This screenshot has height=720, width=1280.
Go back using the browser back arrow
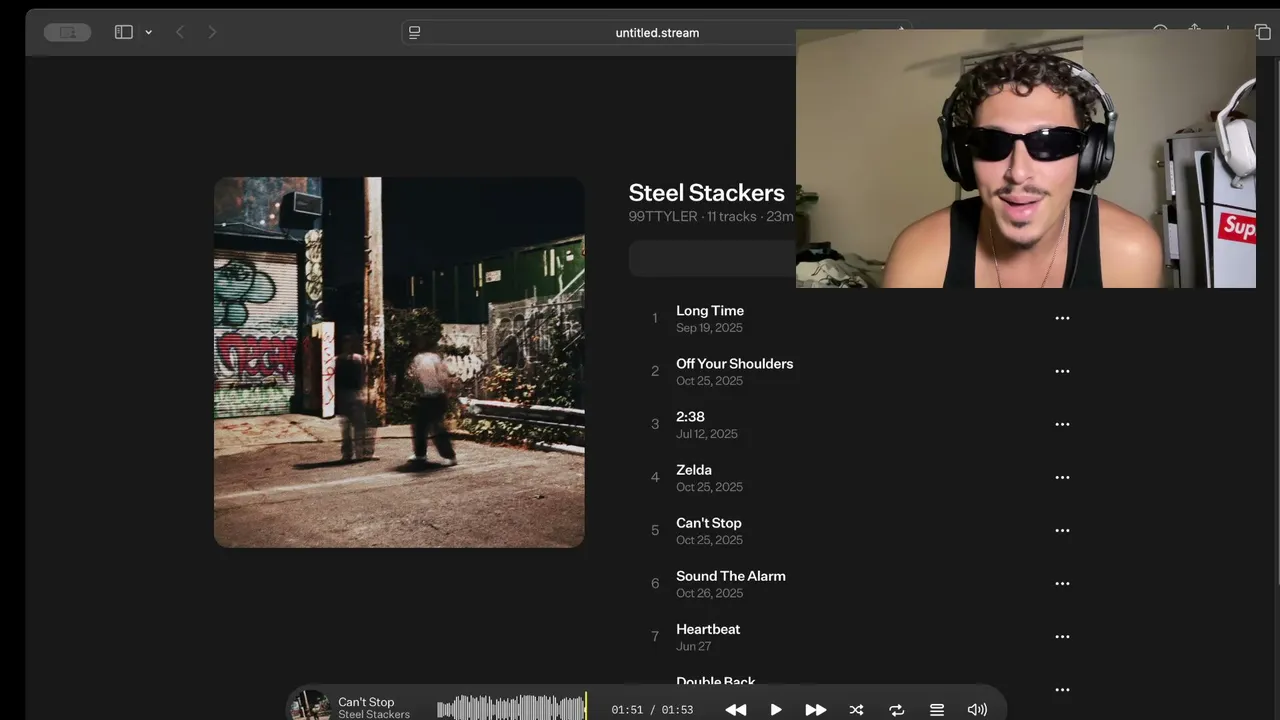coord(180,32)
